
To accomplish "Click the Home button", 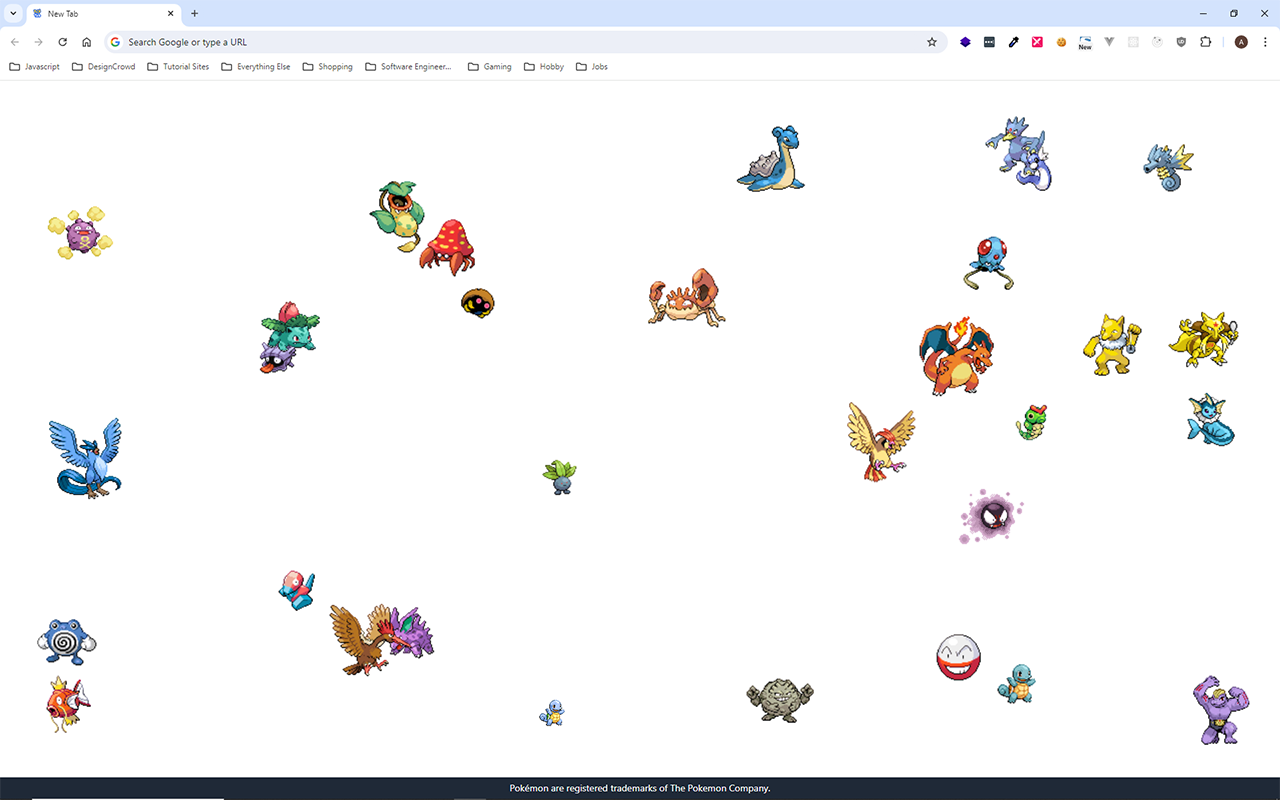I will [86, 42].
